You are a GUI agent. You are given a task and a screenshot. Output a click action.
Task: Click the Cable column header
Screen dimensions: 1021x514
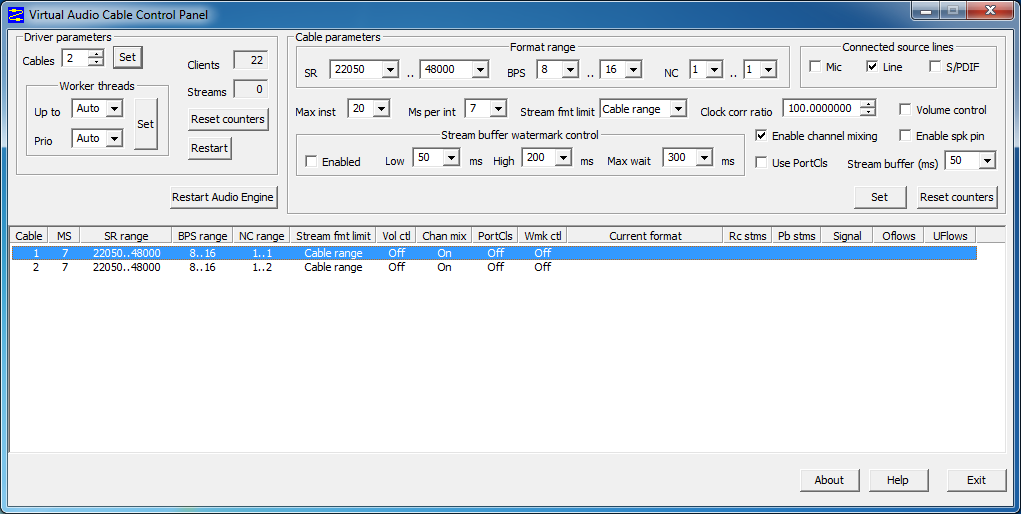pos(29,236)
